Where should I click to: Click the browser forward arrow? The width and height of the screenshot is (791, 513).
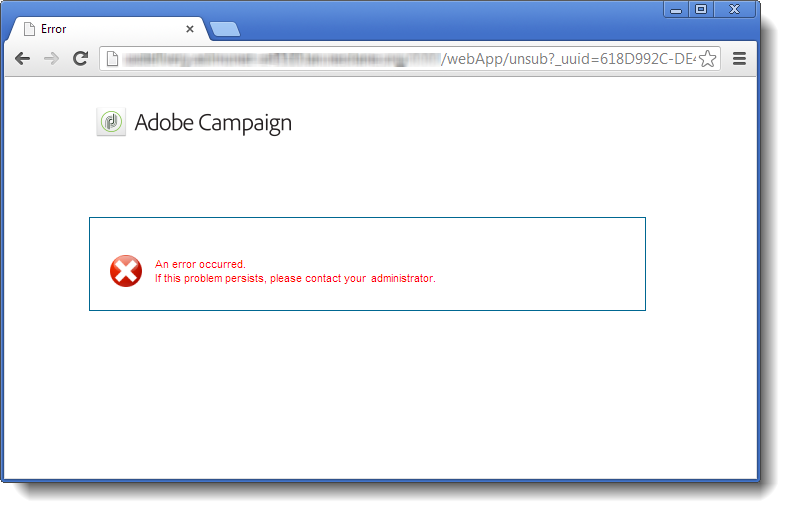coord(51,59)
